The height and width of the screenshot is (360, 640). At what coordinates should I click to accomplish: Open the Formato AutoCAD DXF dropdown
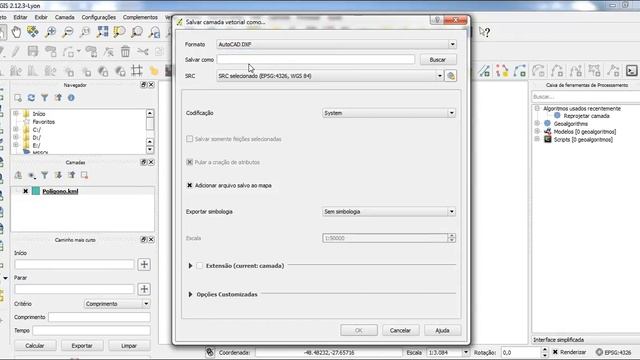(x=336, y=44)
